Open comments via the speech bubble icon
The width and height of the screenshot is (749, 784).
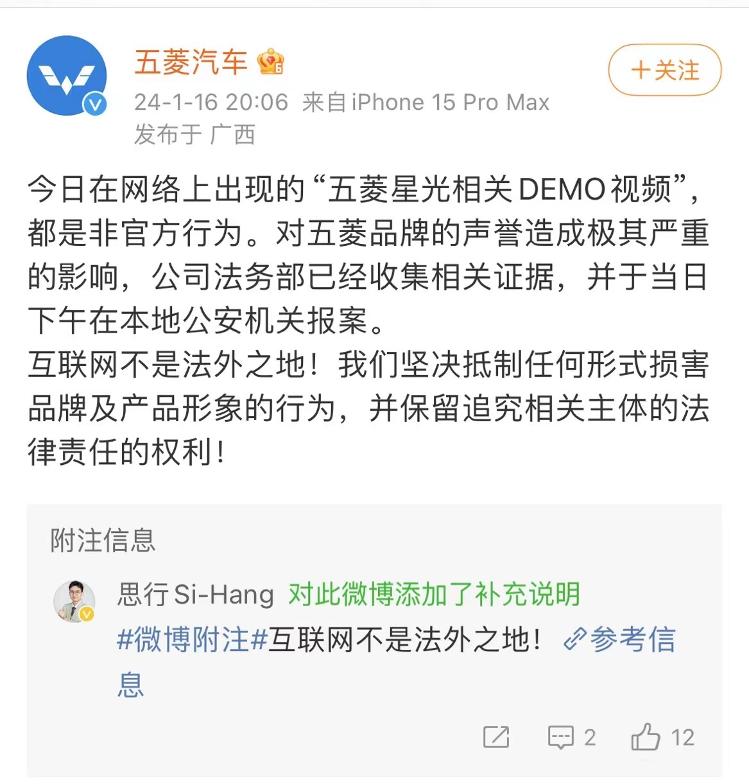coord(560,737)
